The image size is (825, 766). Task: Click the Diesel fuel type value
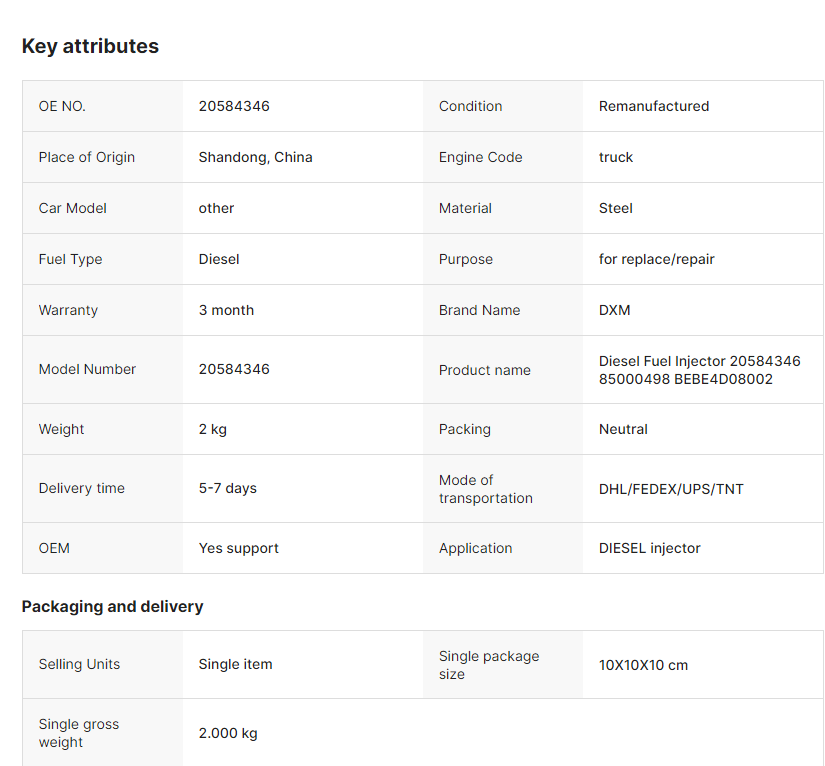pyautogui.click(x=219, y=259)
